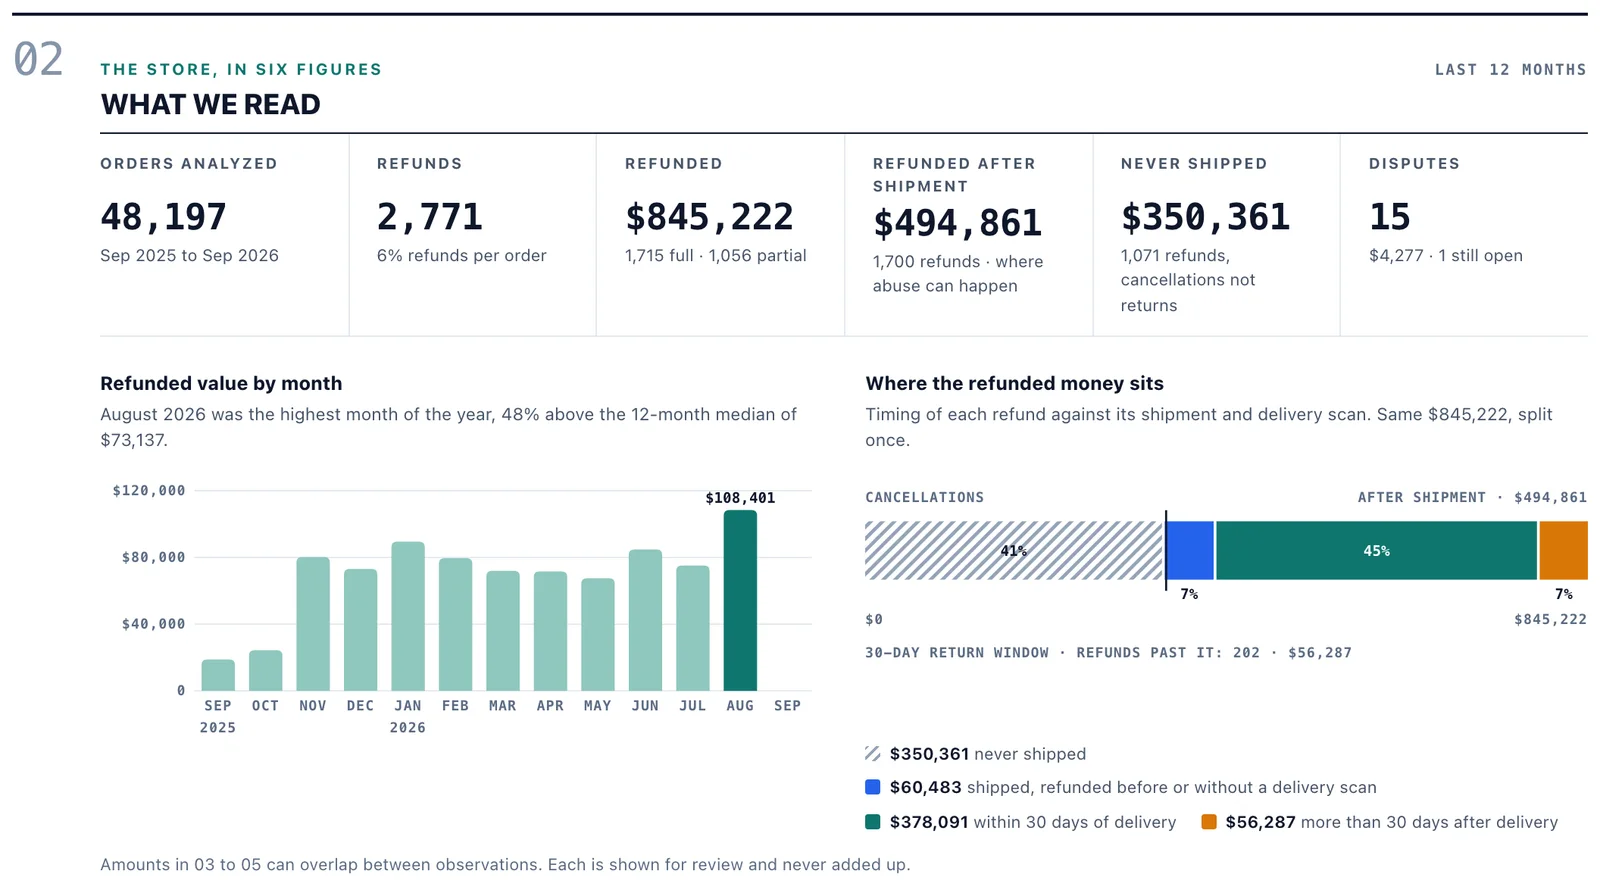Click the footnote about amounts in 03 to 05

point(505,864)
